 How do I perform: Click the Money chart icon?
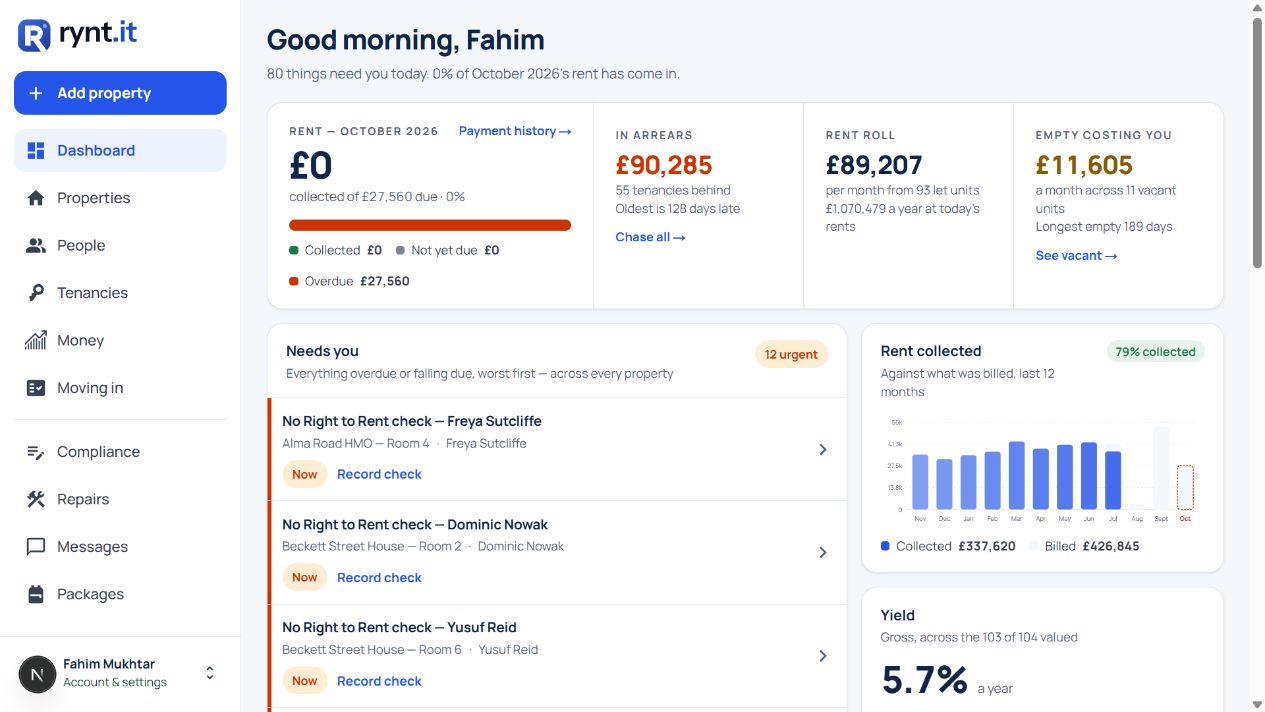(36, 340)
